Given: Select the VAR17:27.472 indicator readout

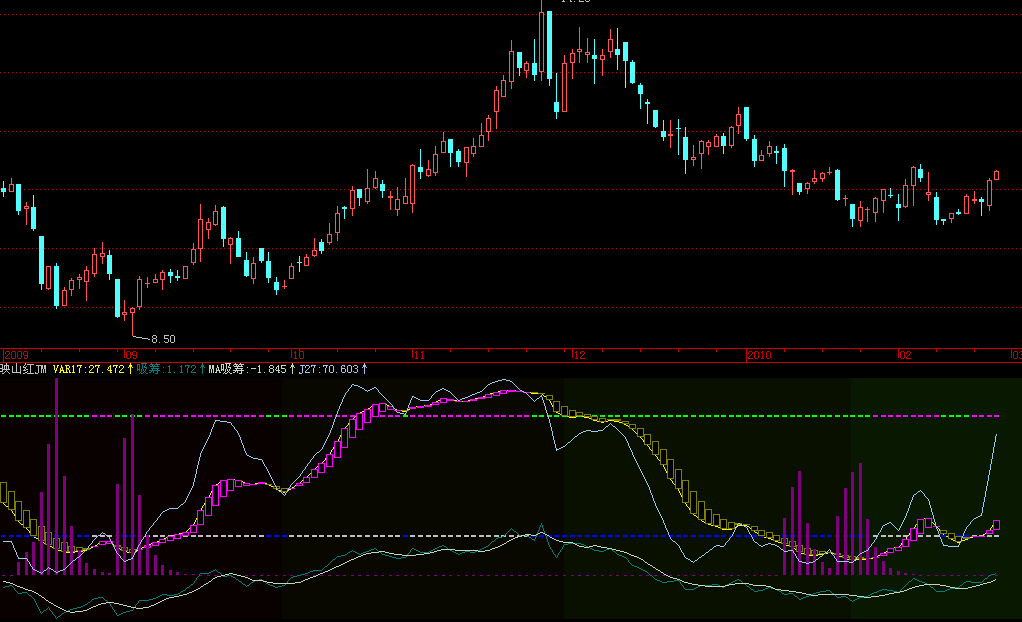Looking at the screenshot, I should coord(89,369).
